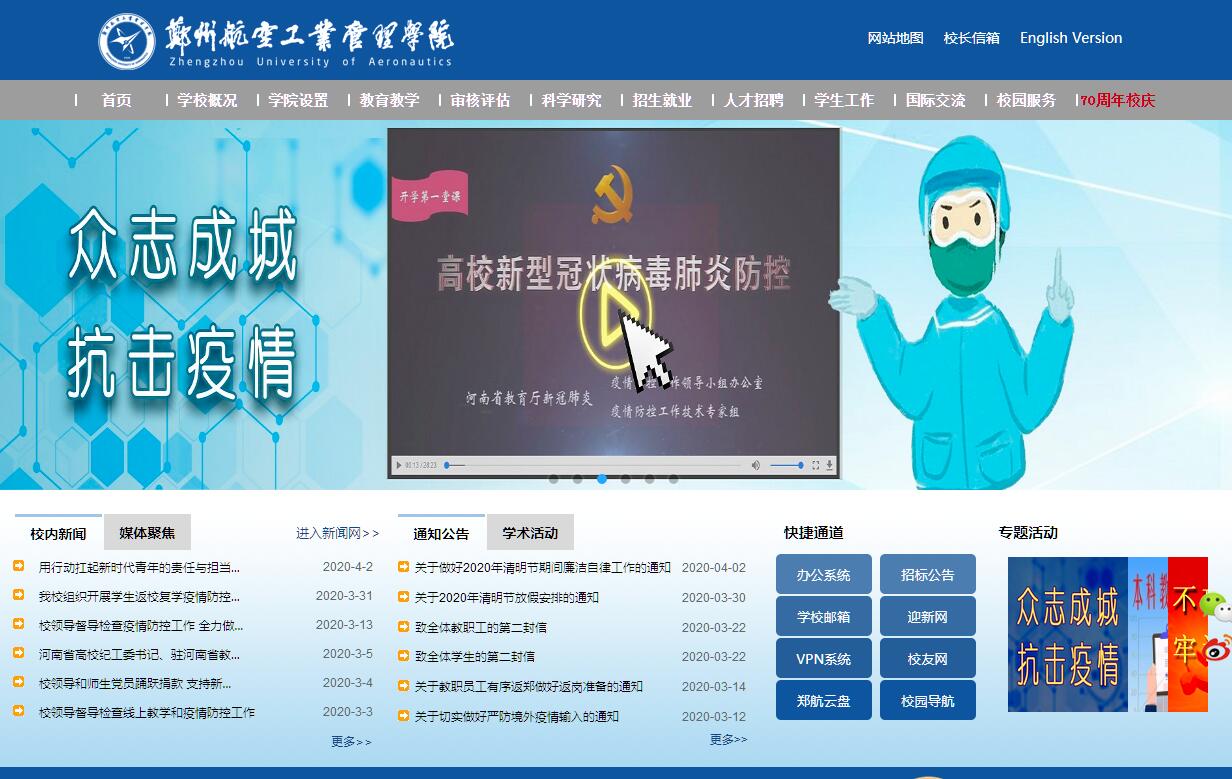
Task: Enter fullscreen using the video fullscreen icon
Action: pyautogui.click(x=815, y=465)
